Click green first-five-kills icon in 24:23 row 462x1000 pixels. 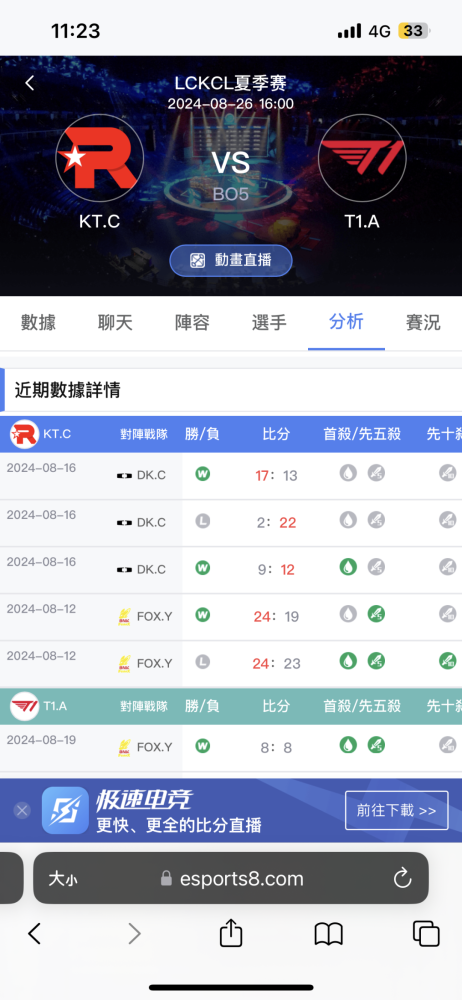click(376, 661)
